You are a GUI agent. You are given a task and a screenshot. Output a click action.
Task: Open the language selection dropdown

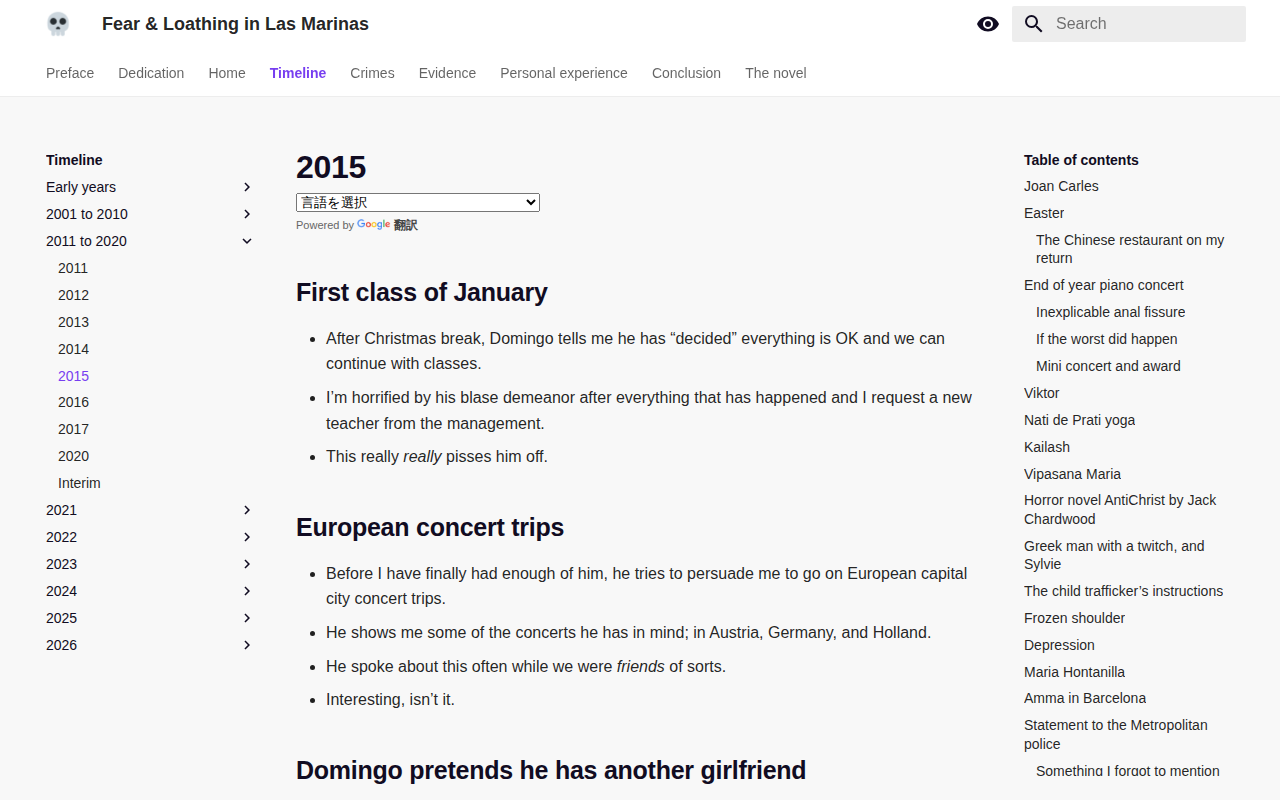click(418, 202)
